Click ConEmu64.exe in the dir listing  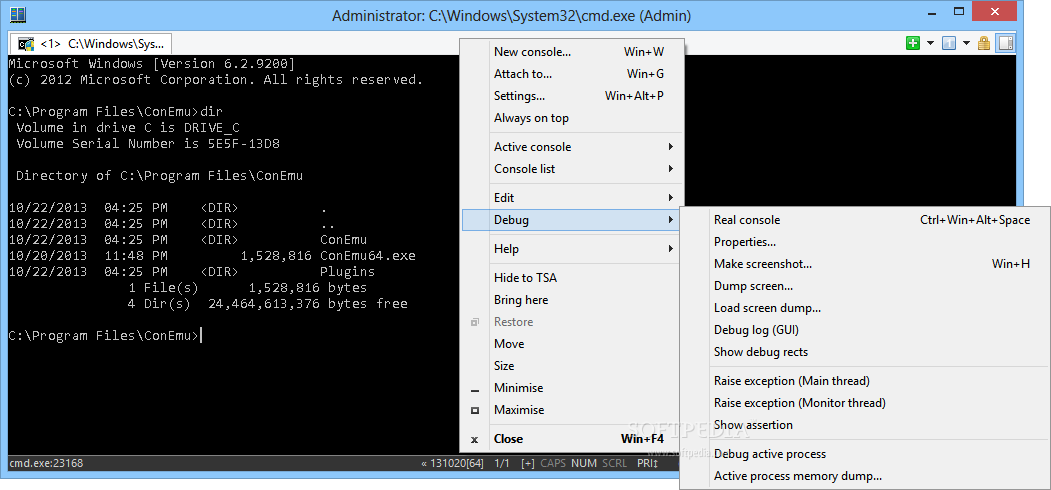click(x=368, y=255)
